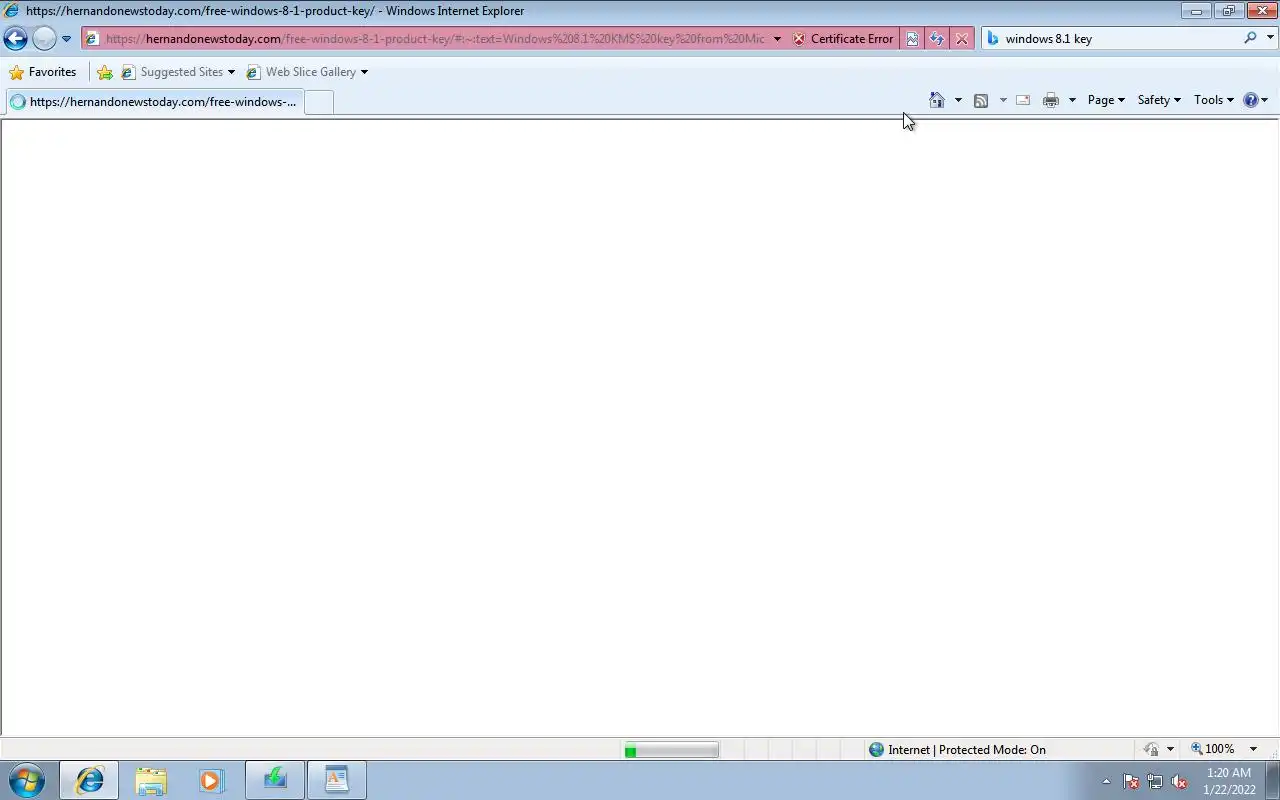Expand the Feeds dropdown arrow

(1003, 100)
